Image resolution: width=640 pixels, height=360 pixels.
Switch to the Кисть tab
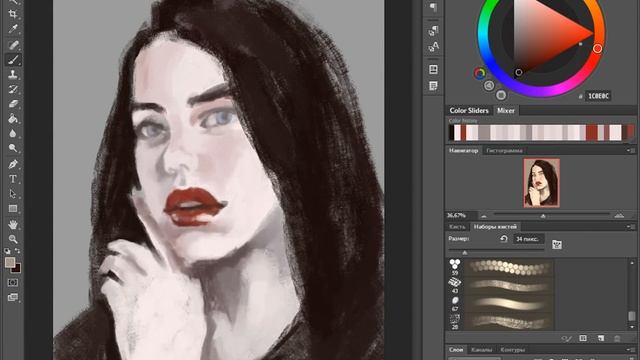click(x=457, y=227)
